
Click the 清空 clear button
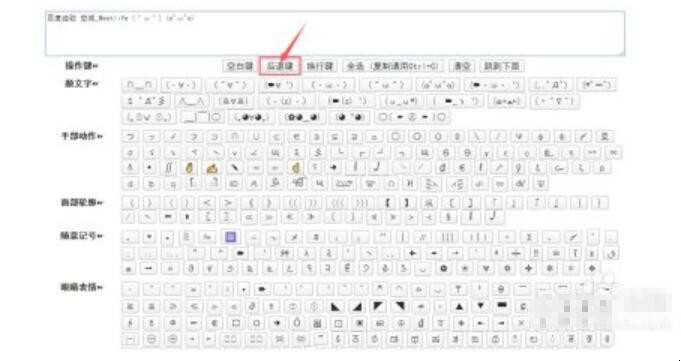click(462, 66)
